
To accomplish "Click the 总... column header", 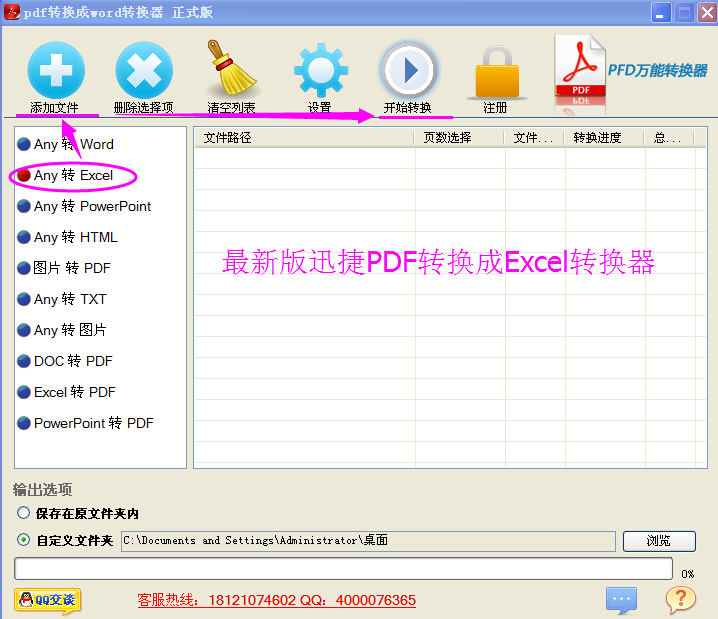I will coord(669,138).
